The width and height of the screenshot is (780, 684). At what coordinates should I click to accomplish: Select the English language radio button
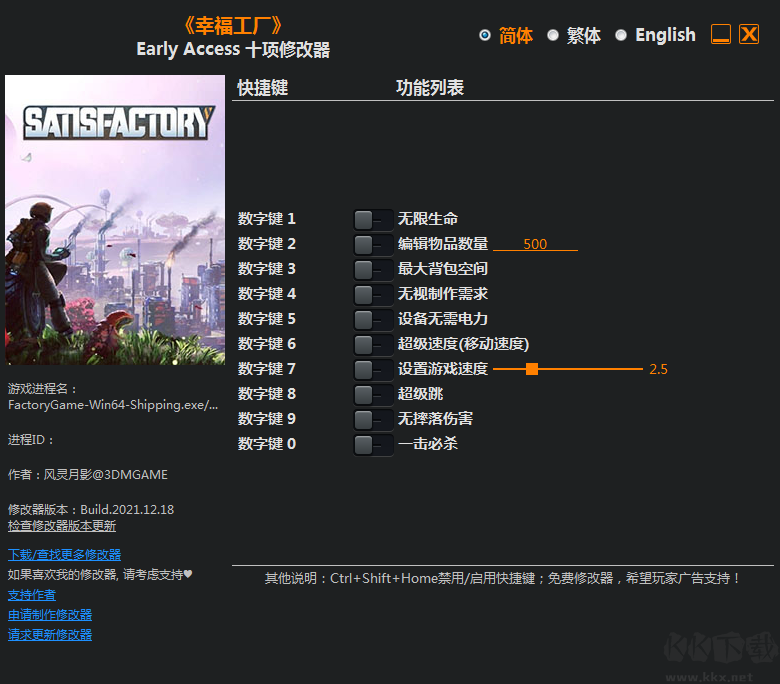click(x=621, y=35)
